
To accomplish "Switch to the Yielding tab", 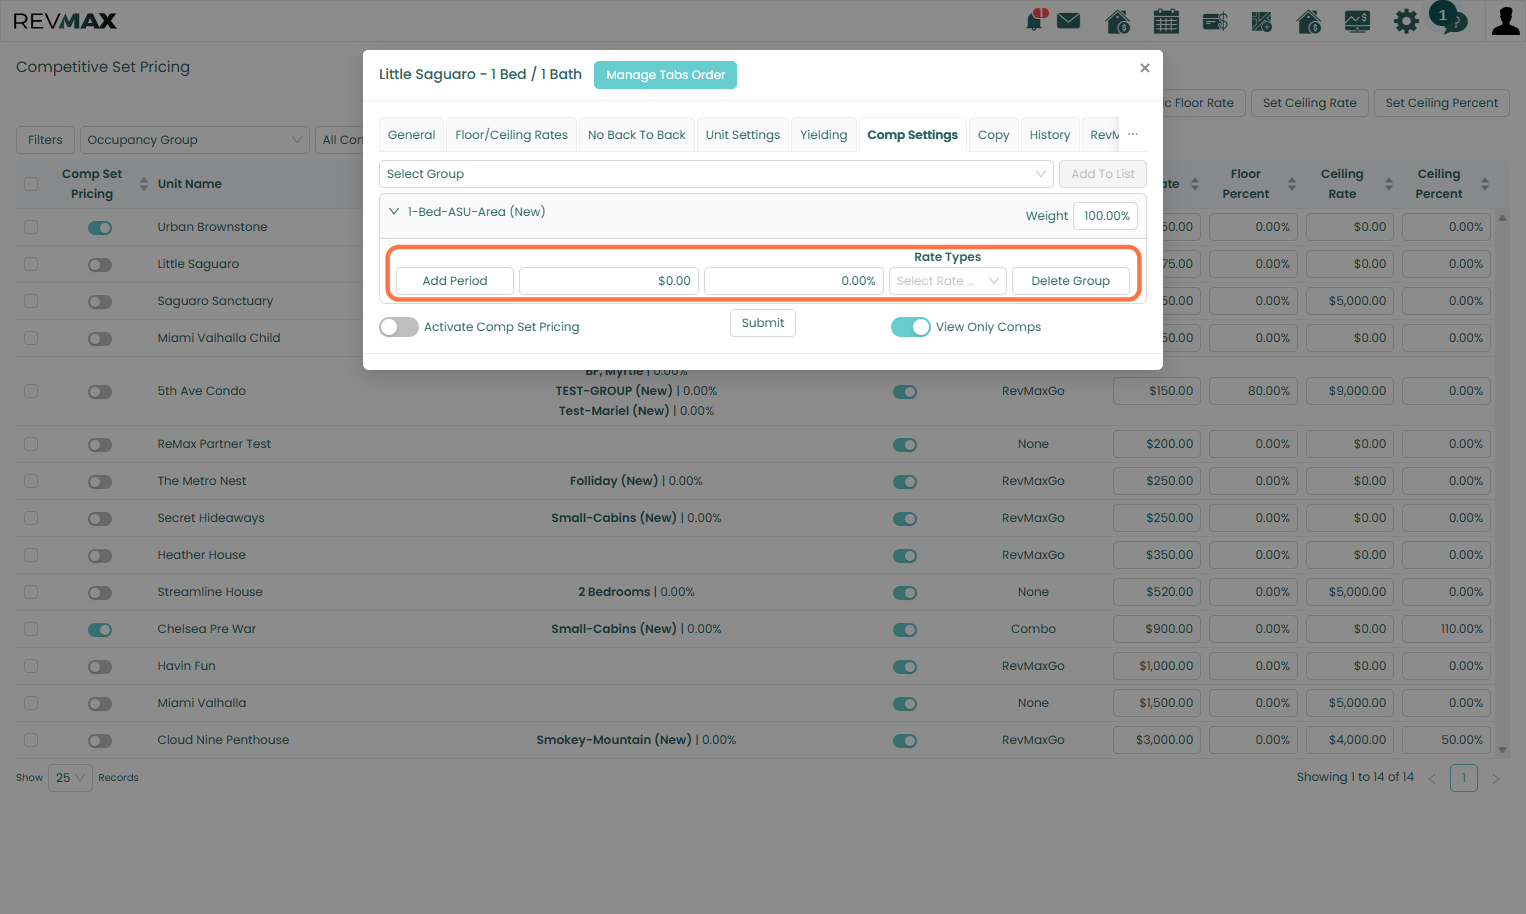I will [x=823, y=135].
